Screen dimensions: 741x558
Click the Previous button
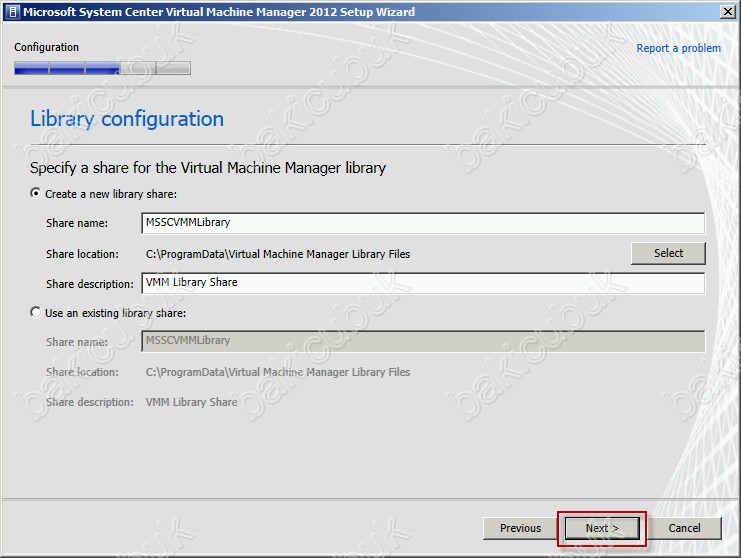tap(520, 528)
